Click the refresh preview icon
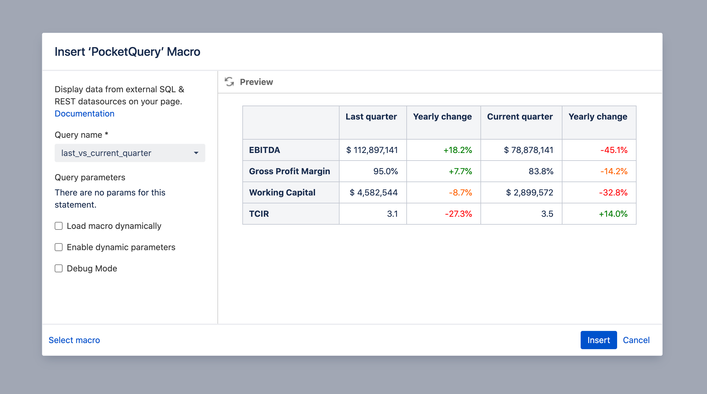Image resolution: width=707 pixels, height=394 pixels. 230,82
